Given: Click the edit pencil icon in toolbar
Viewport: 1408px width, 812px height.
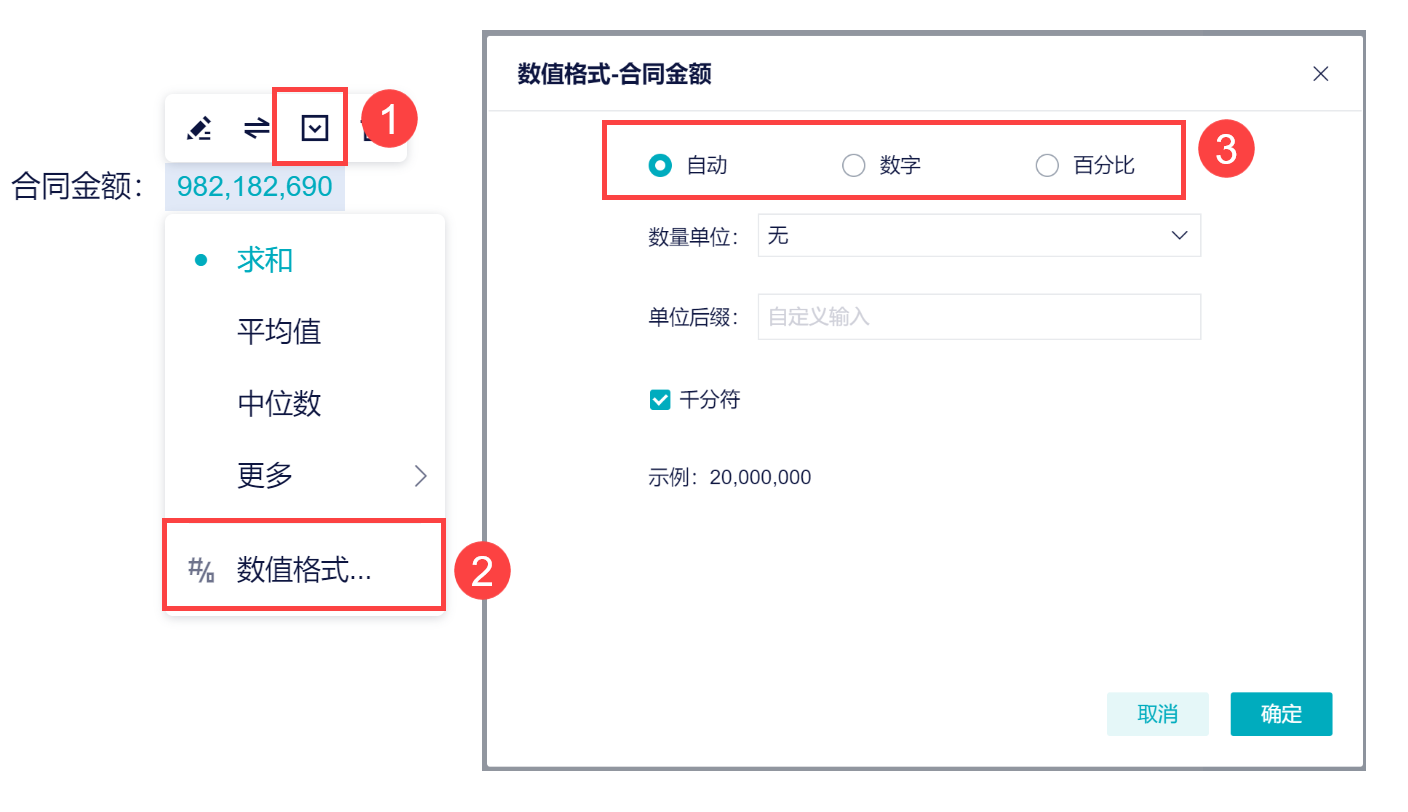Looking at the screenshot, I should tap(199, 128).
